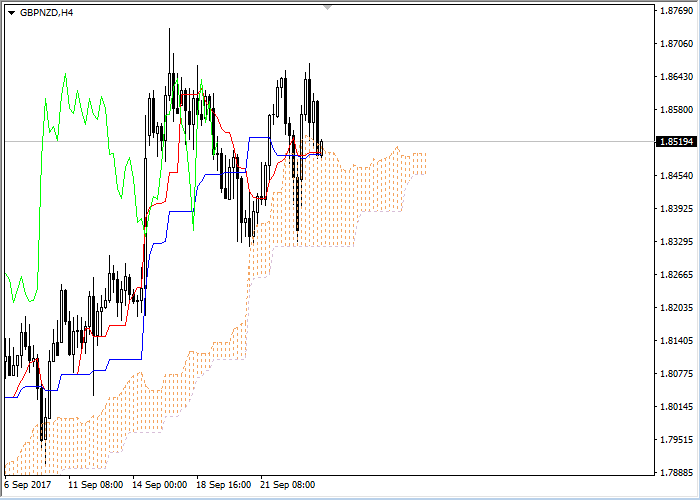Click price scale value 1.79515
The height and width of the screenshot is (500, 700).
click(676, 440)
